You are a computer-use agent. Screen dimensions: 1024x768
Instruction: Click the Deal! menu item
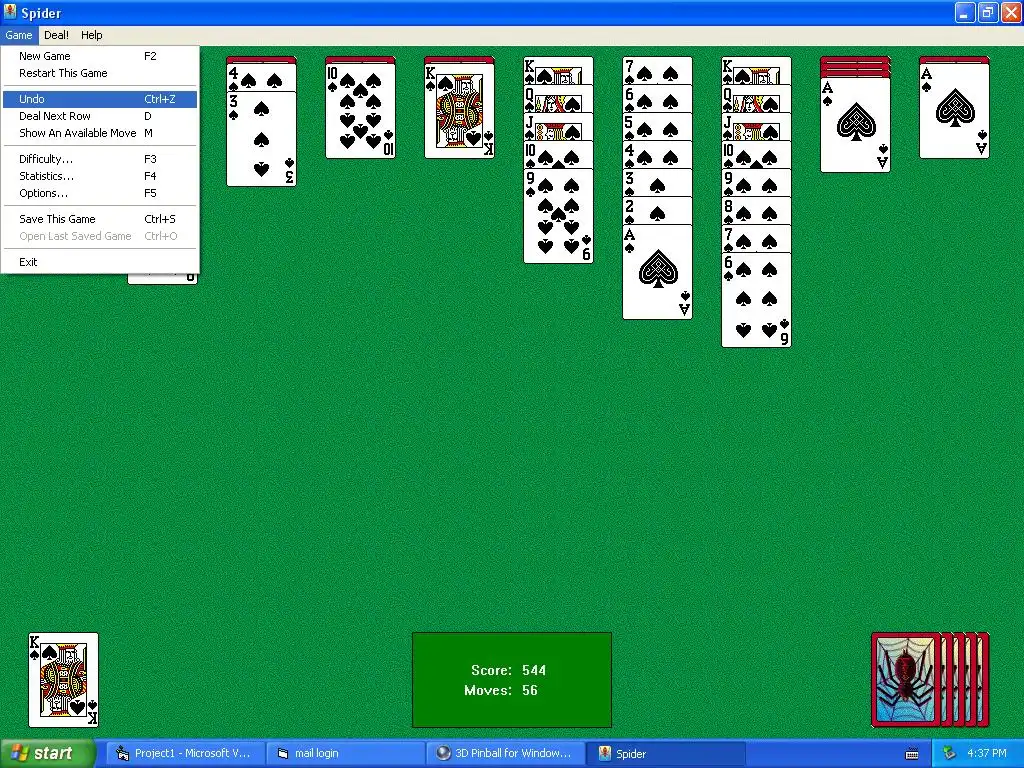[x=56, y=35]
